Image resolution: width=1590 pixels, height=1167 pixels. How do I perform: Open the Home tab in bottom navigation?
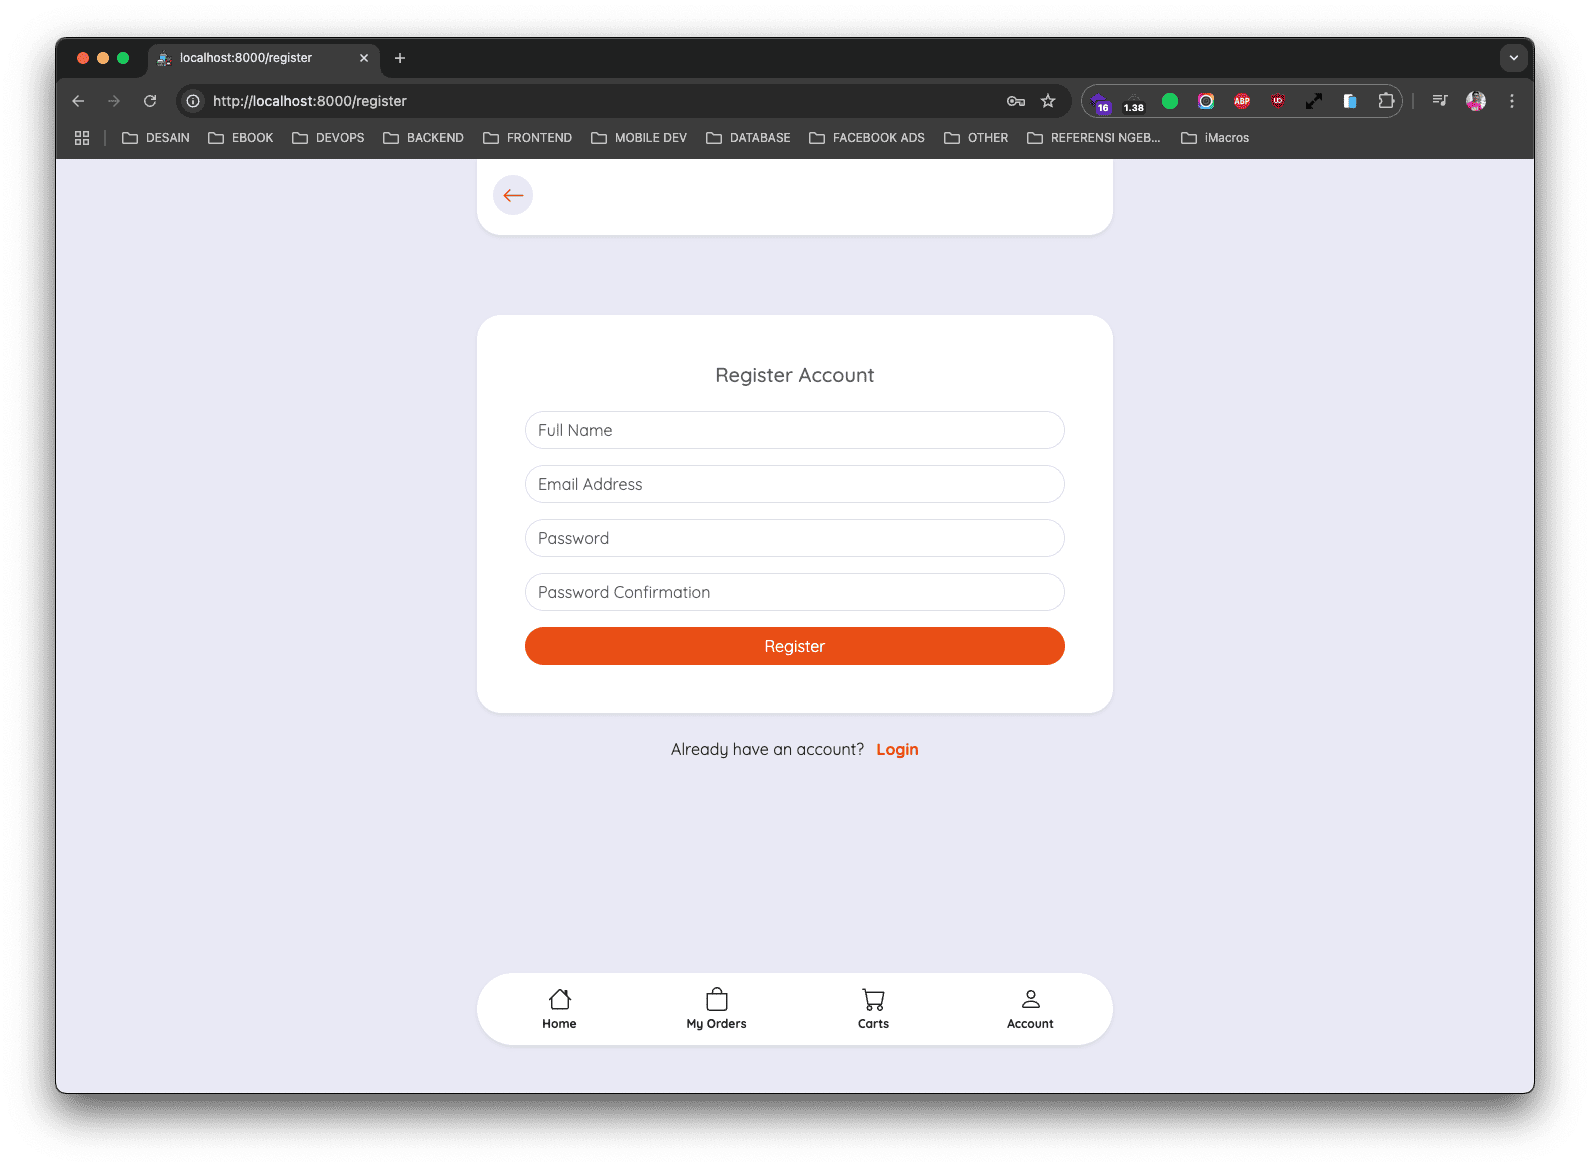point(559,1008)
